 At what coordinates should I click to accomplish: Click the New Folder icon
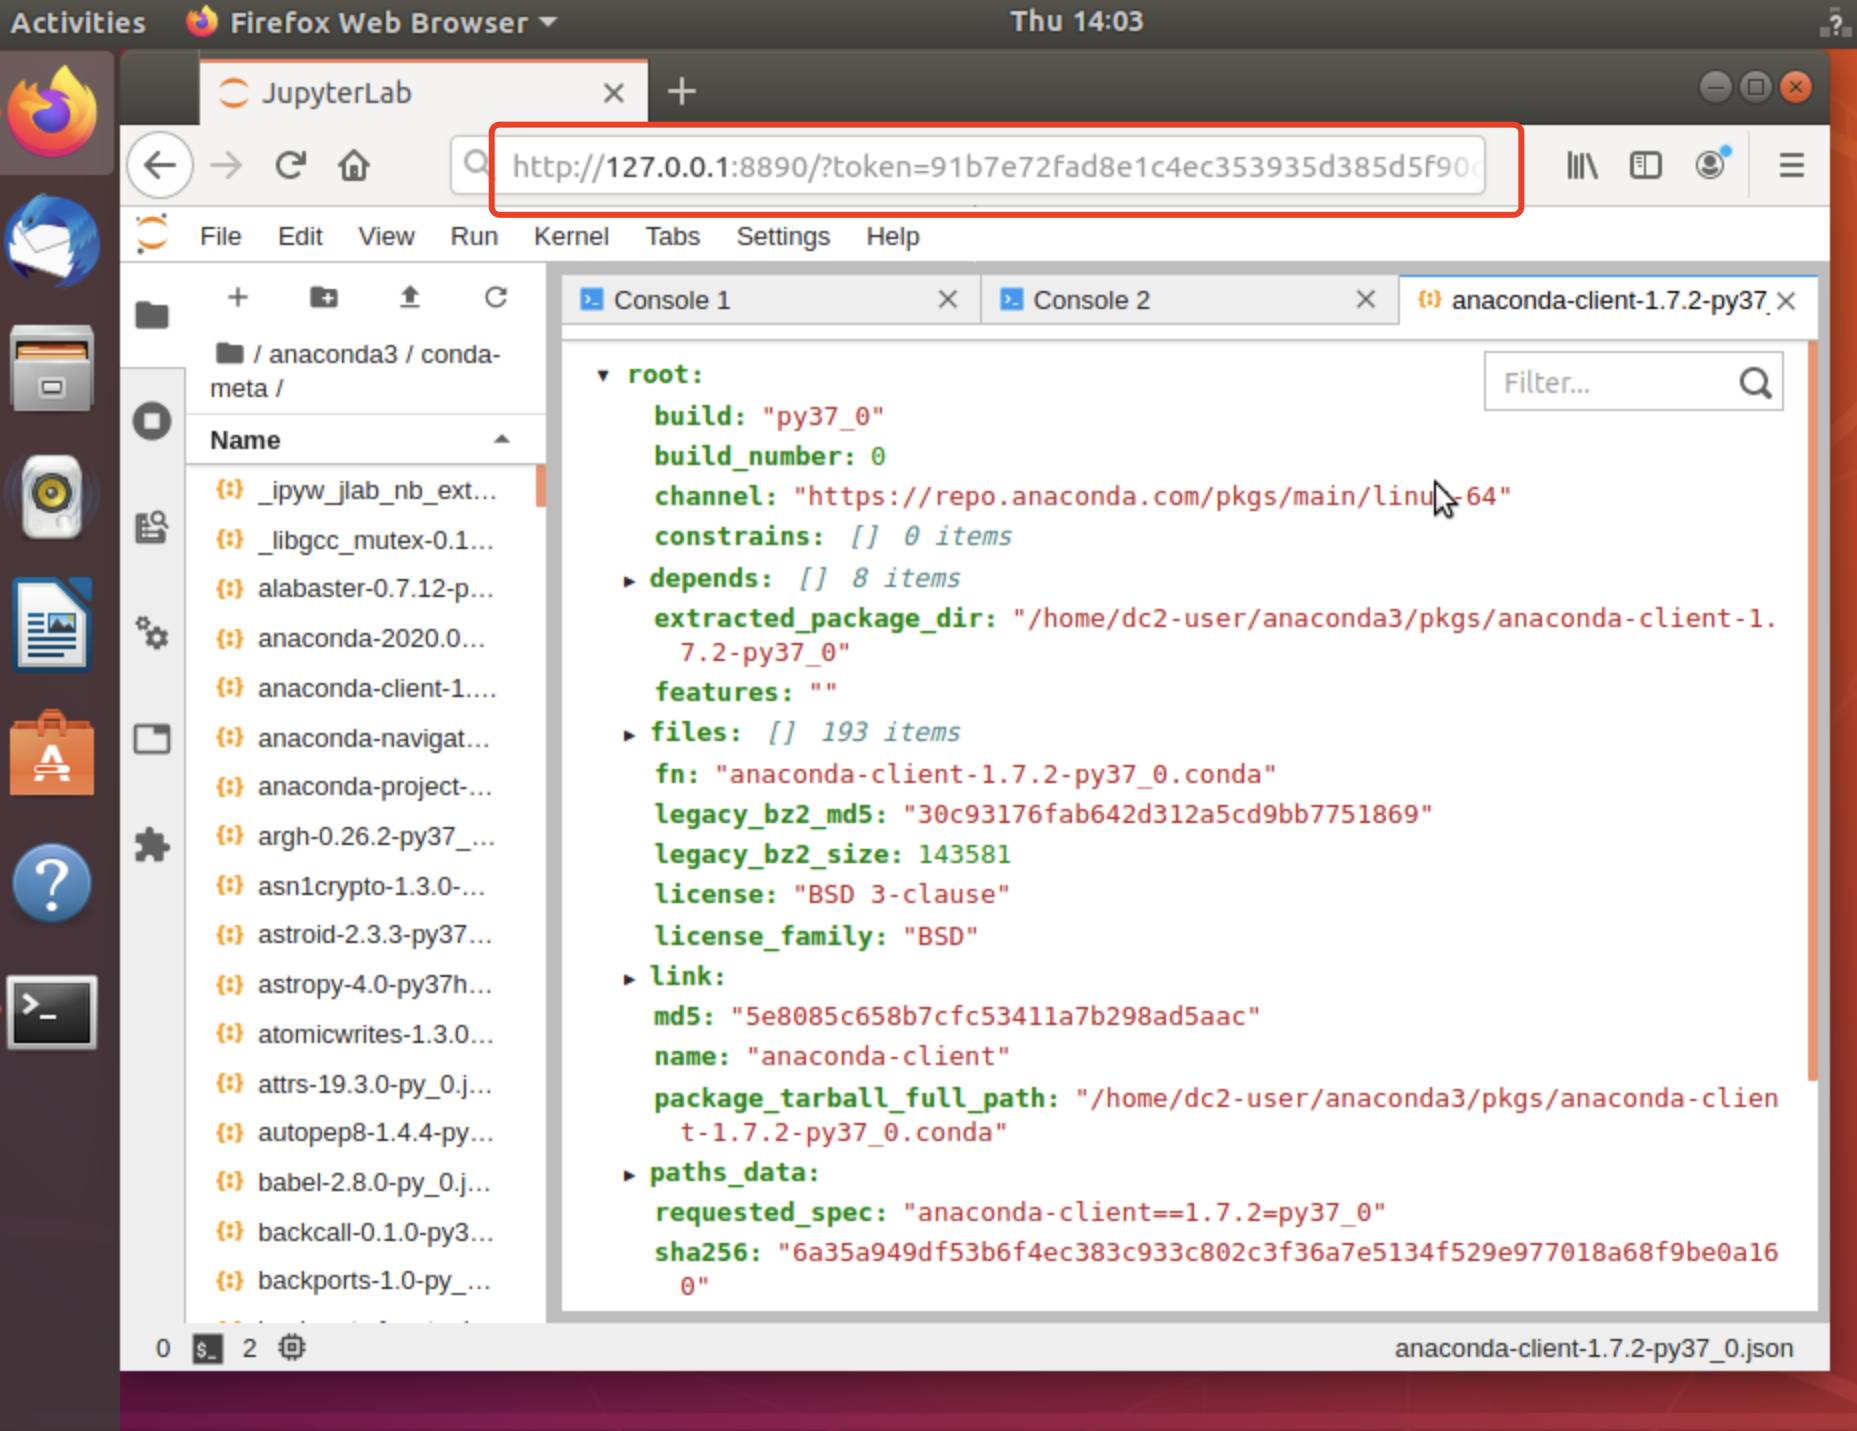(x=324, y=297)
